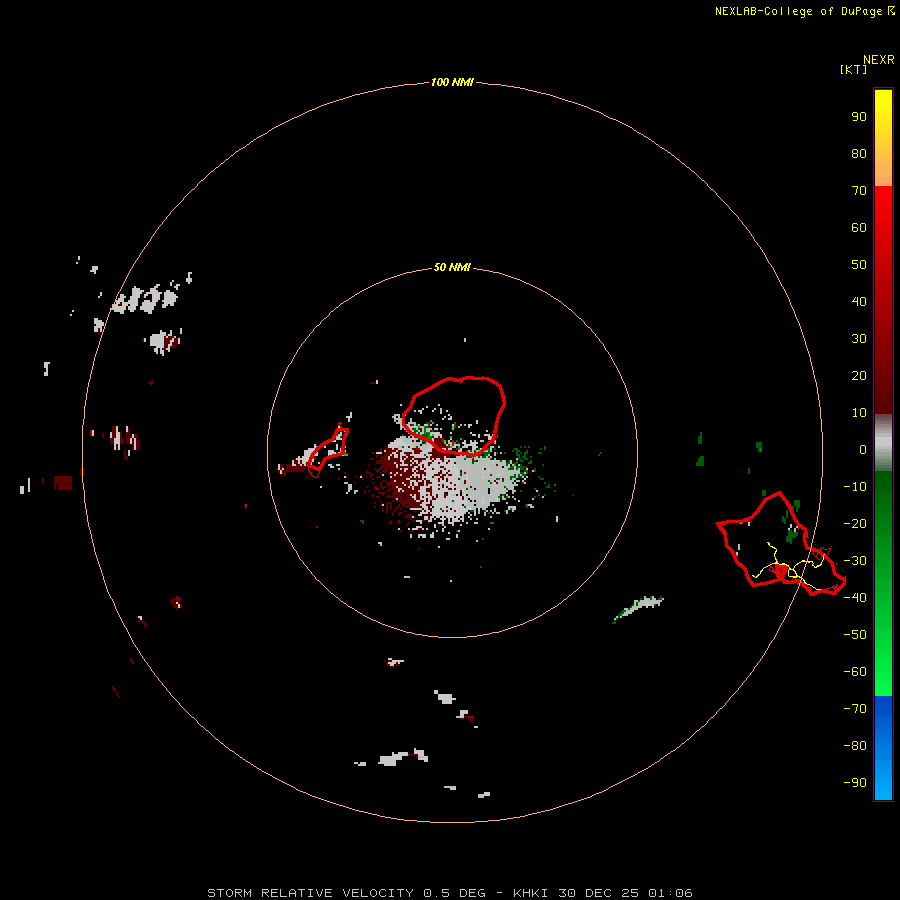The image size is (900, 900).
Task: Select the positive 60 knot scale label
Action: click(x=859, y=227)
